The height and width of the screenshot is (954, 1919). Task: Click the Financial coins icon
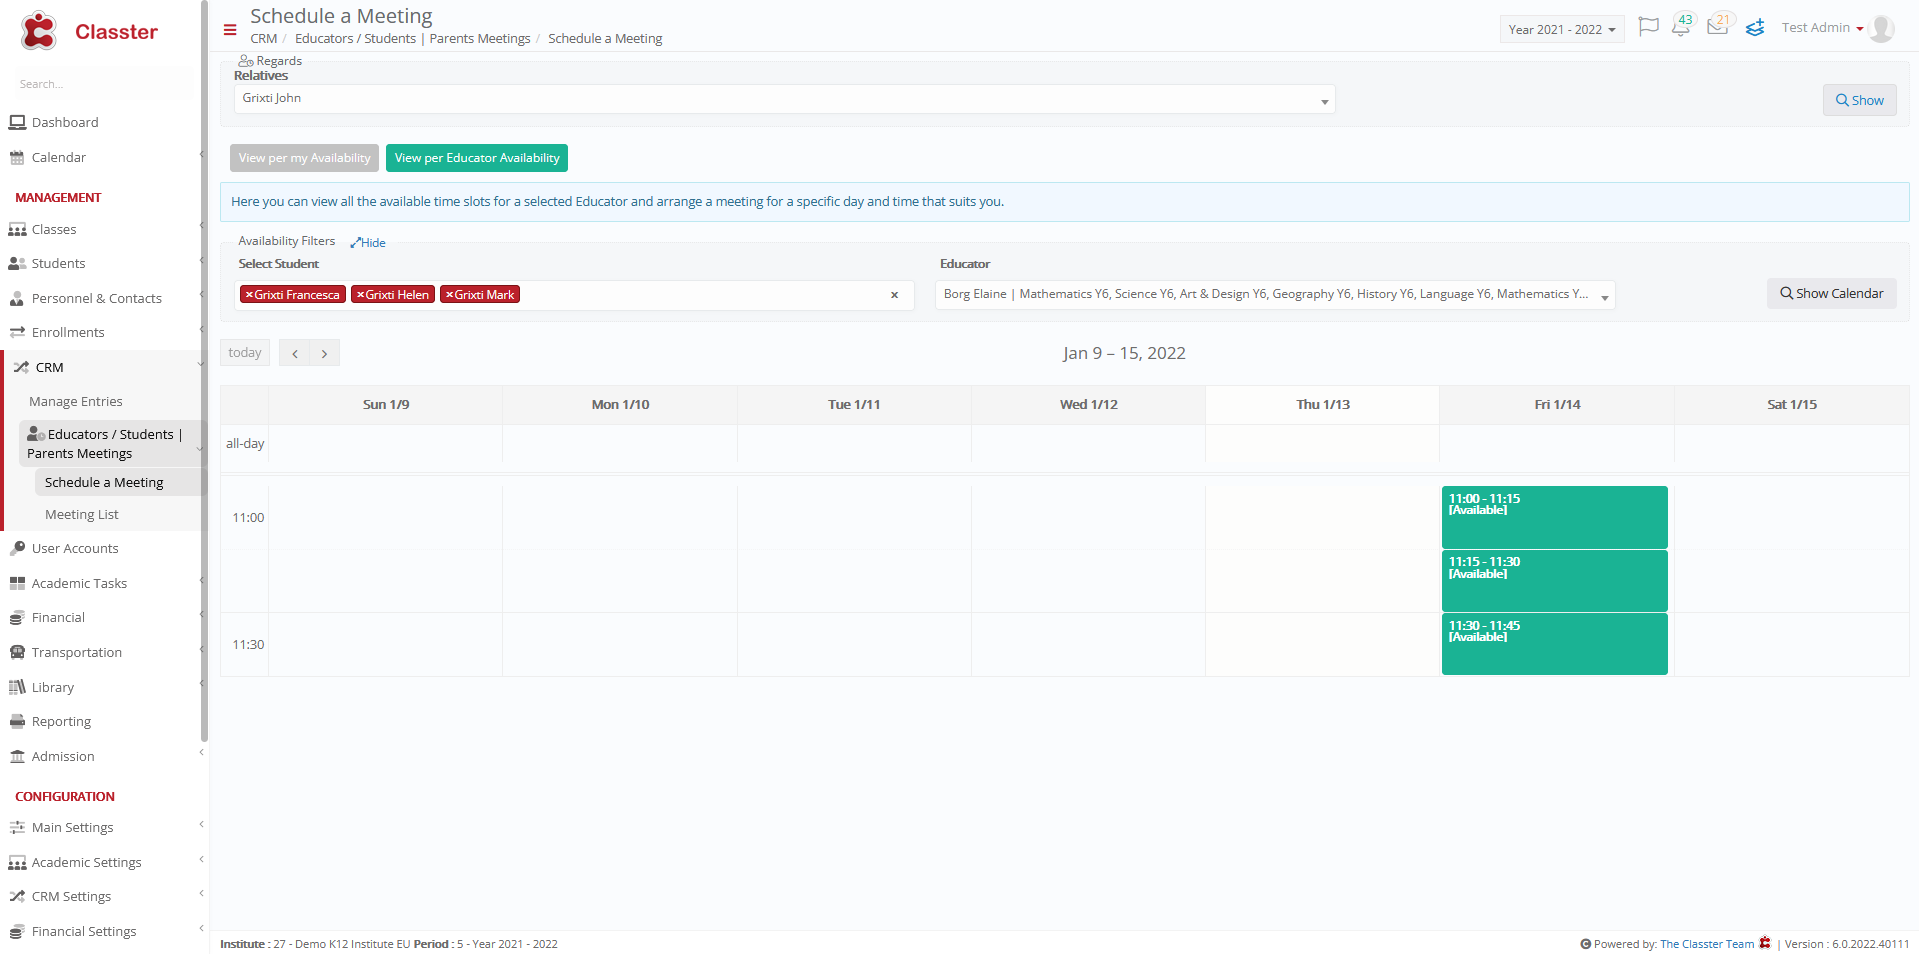coord(17,618)
